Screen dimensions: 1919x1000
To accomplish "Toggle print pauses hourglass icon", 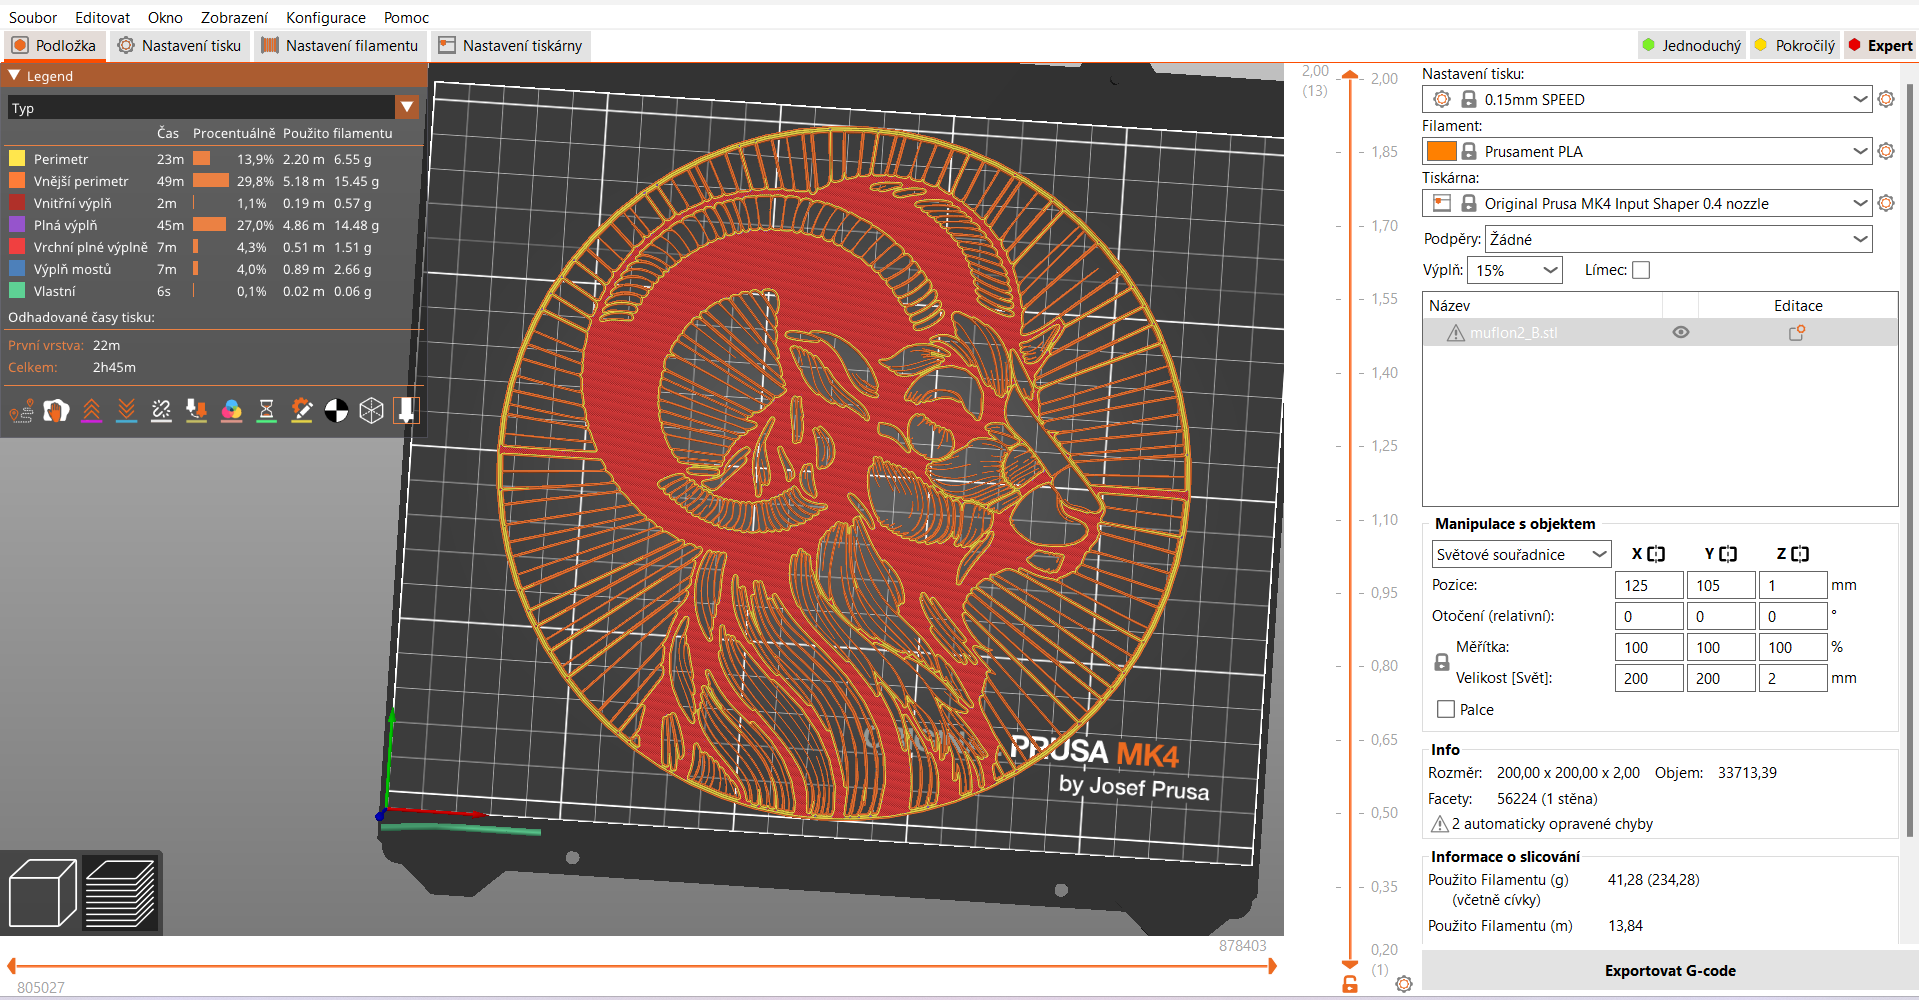I will 267,410.
